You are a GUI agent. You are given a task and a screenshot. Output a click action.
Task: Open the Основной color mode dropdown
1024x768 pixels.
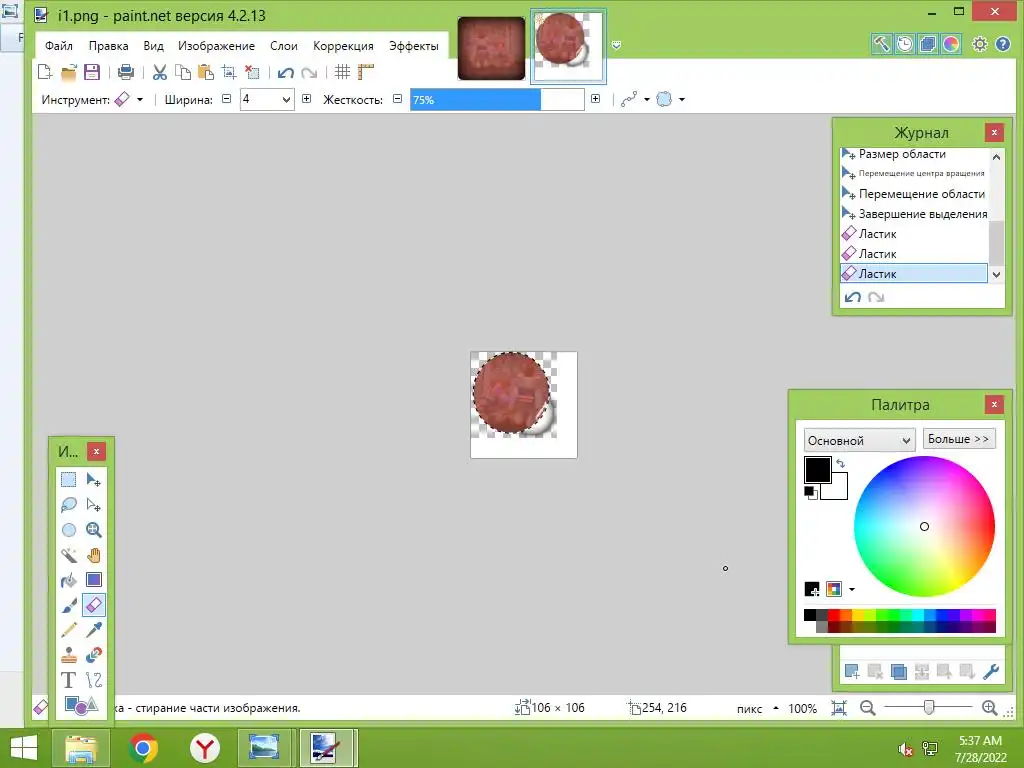coord(859,440)
